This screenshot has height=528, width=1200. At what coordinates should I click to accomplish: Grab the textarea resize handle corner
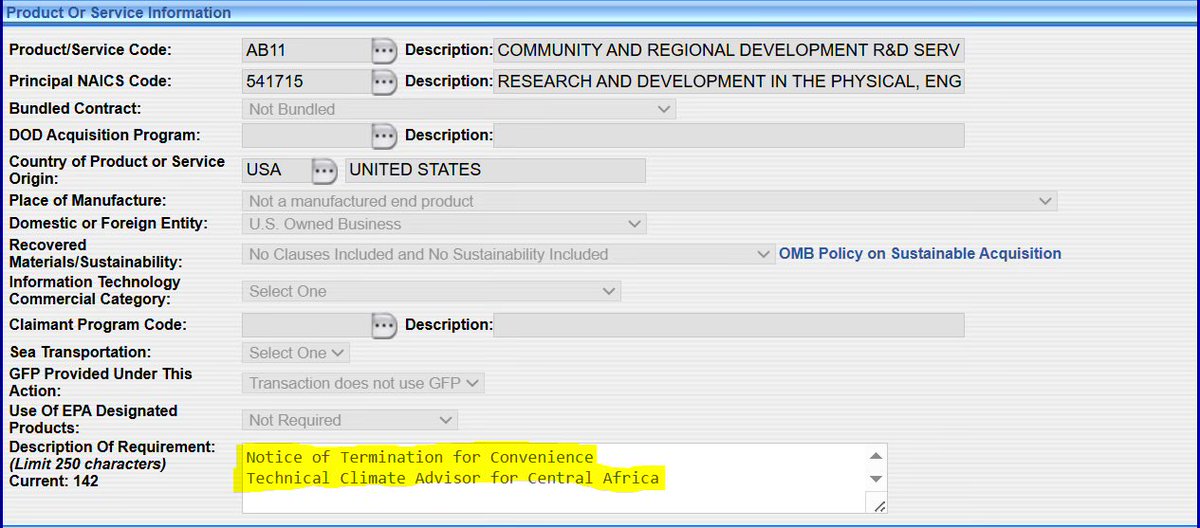tap(877, 506)
